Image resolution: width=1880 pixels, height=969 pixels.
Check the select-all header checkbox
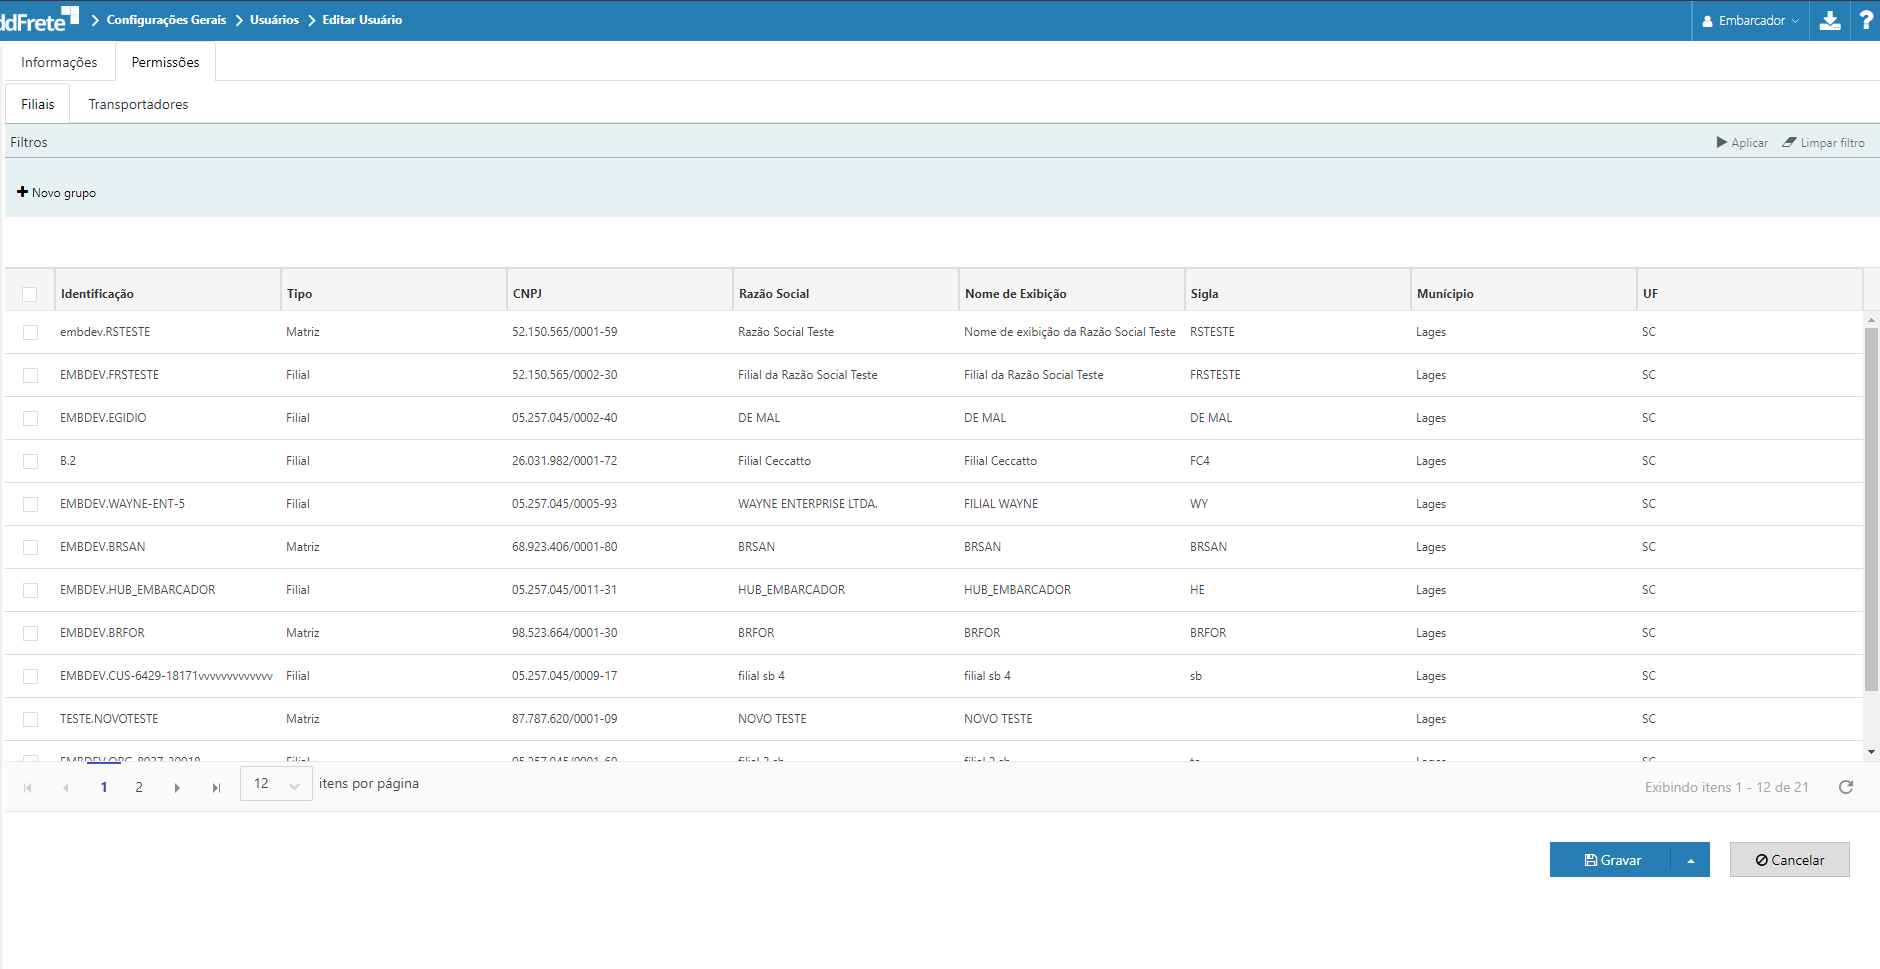(x=30, y=294)
